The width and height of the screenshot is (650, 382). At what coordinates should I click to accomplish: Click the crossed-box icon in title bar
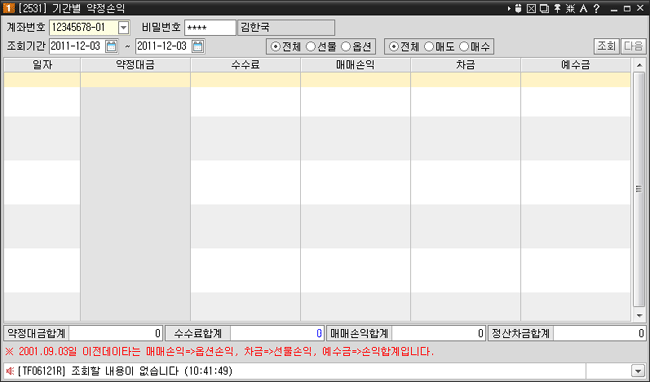click(531, 8)
